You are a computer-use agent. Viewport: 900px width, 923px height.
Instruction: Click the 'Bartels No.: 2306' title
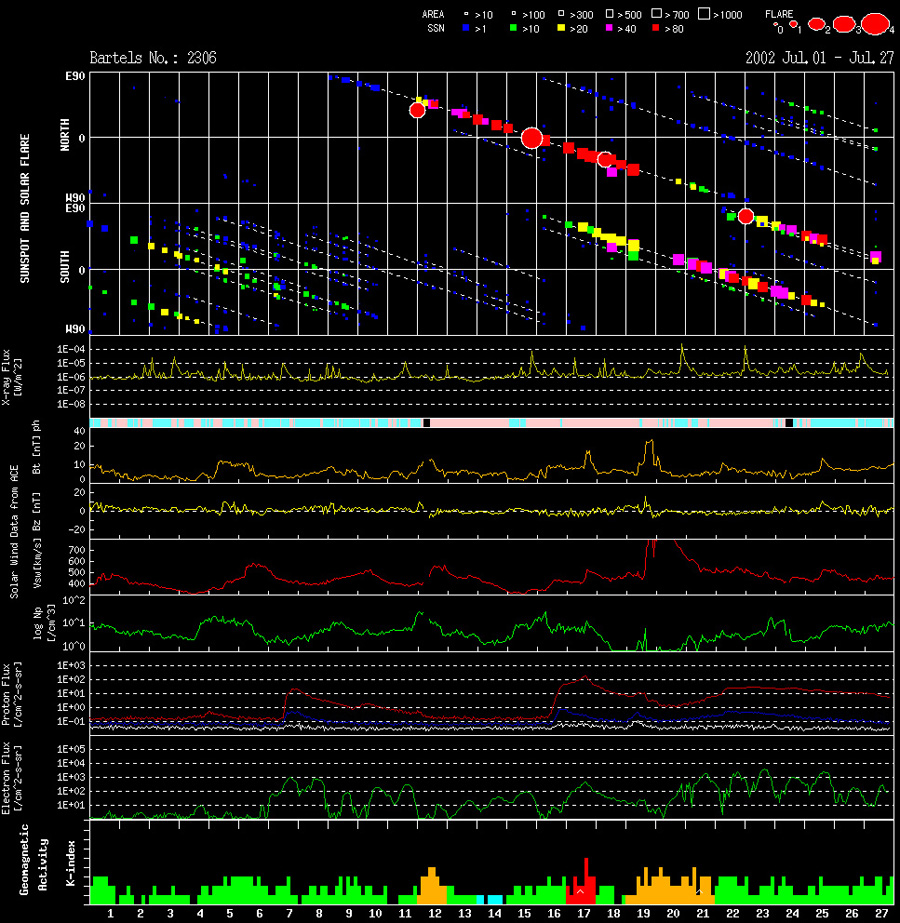coord(153,58)
